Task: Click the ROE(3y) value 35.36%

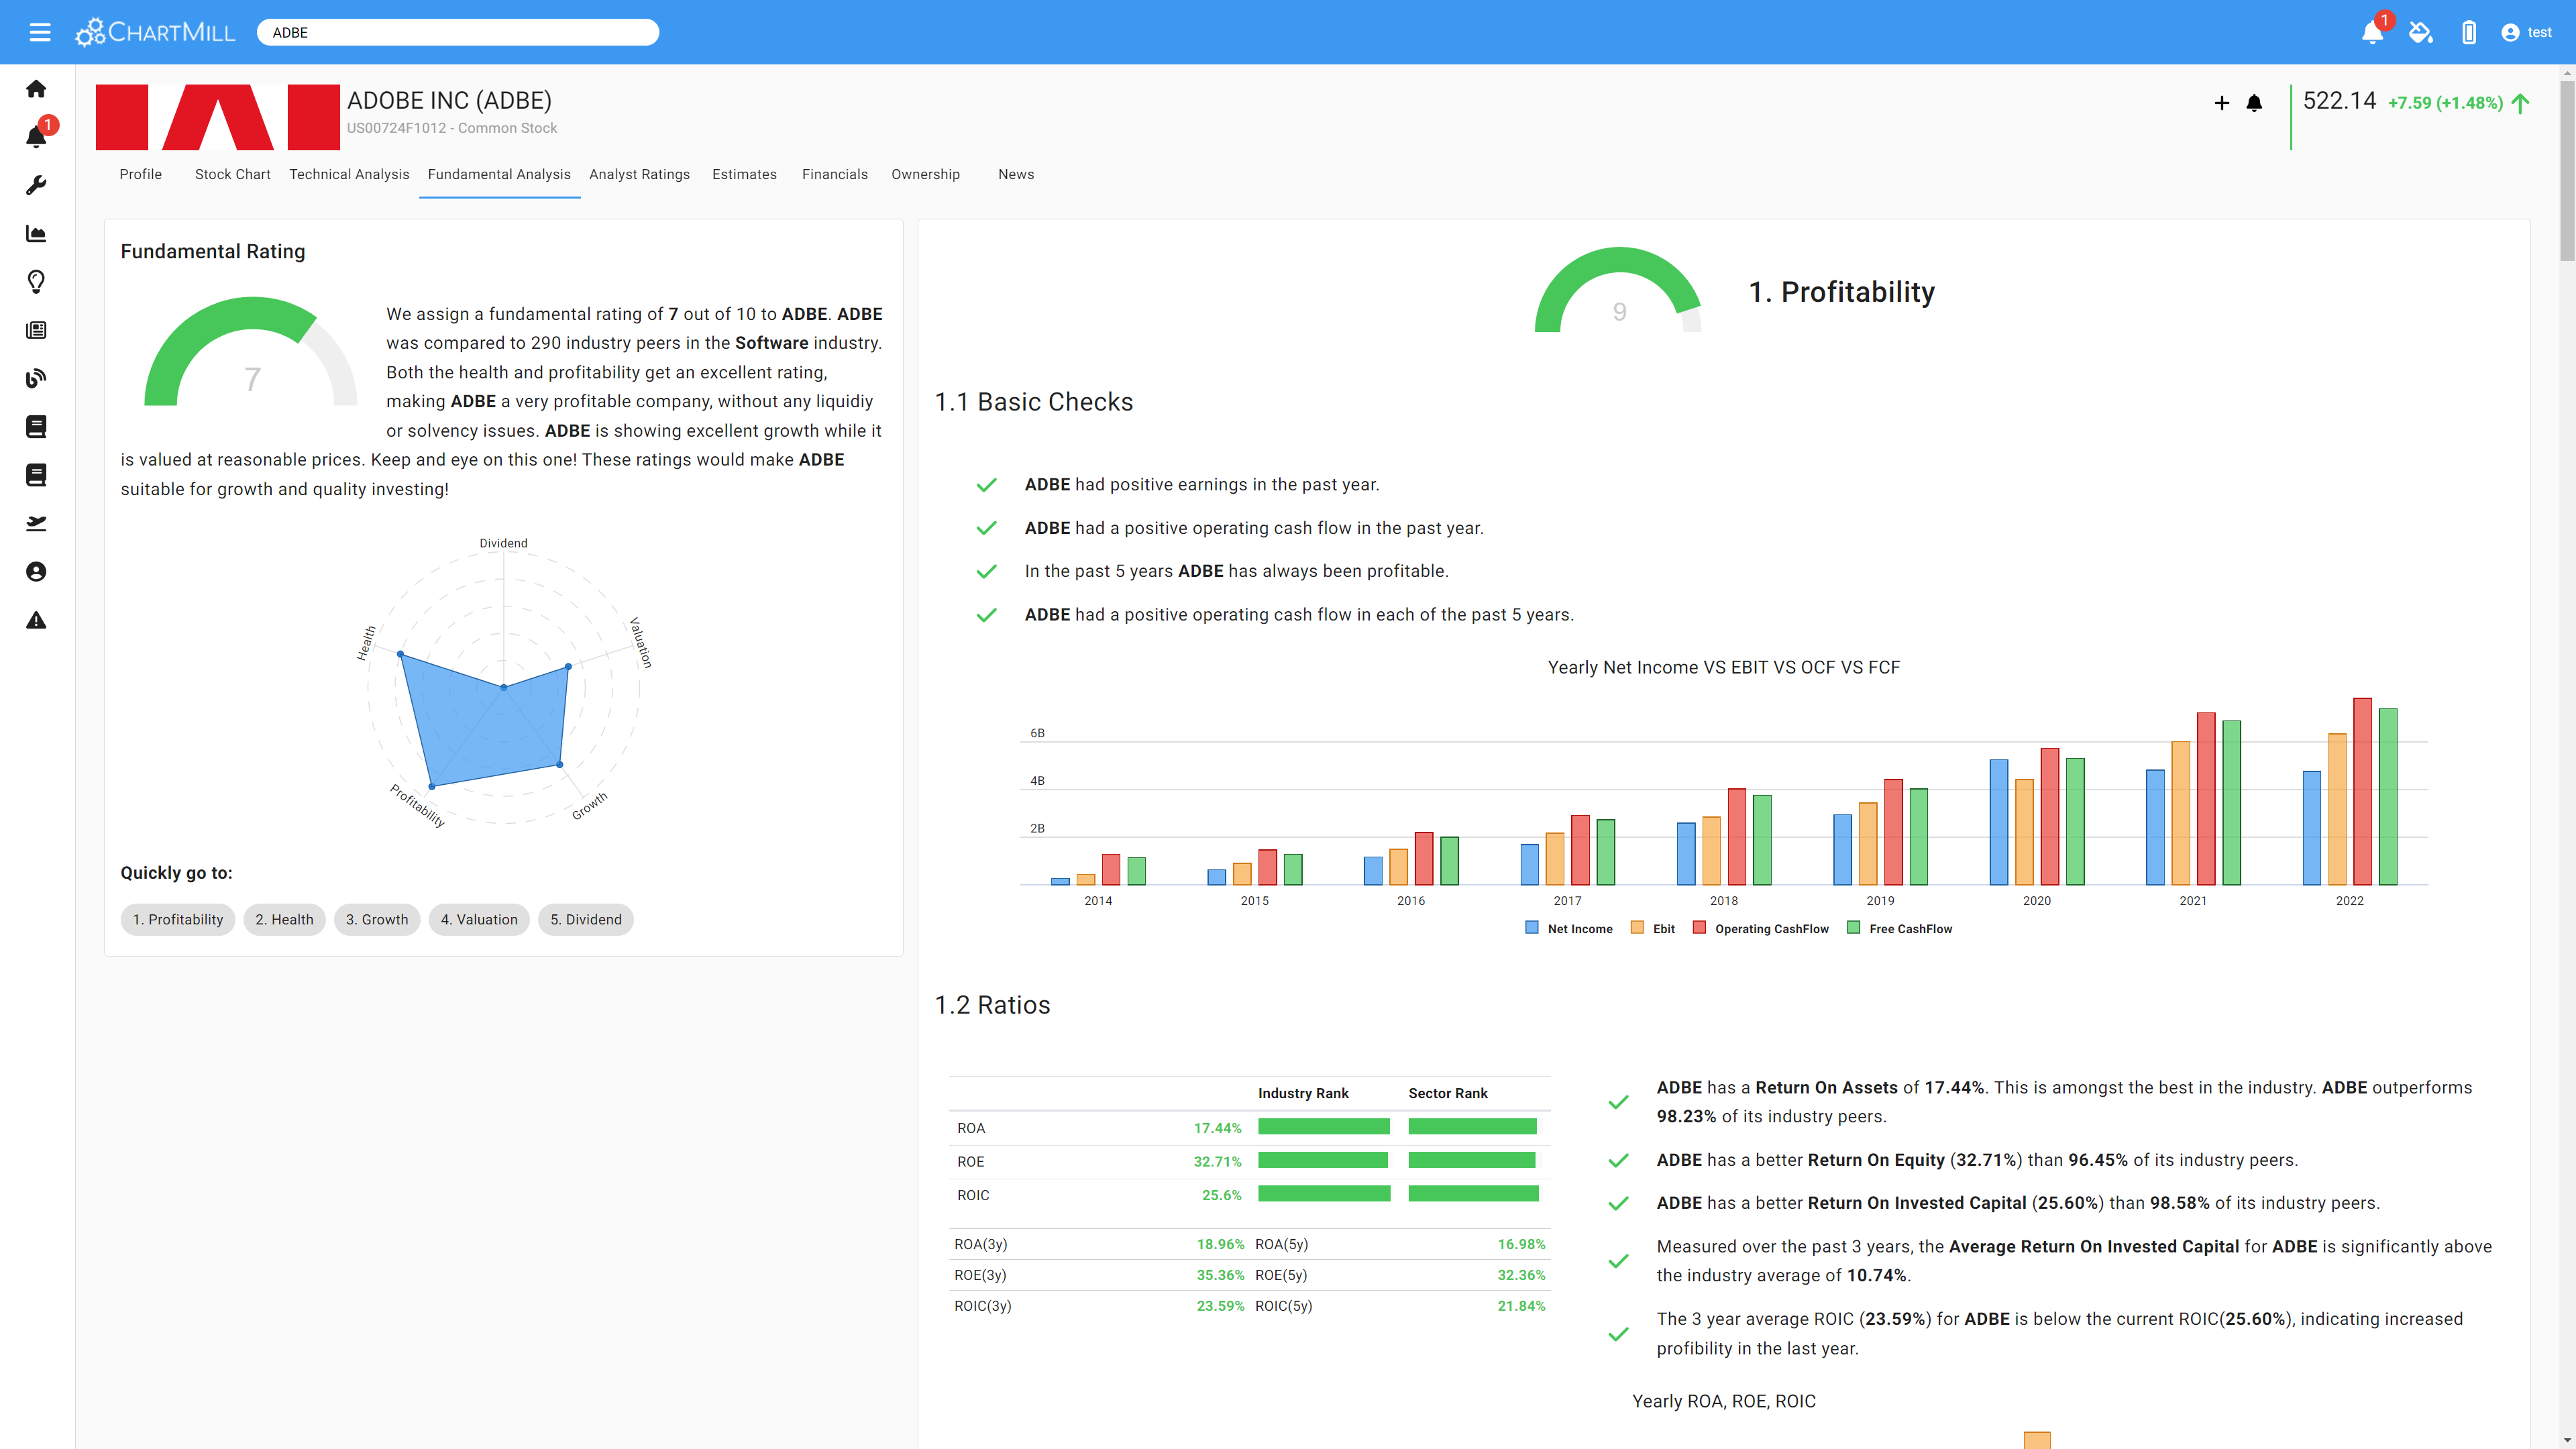Action: tap(1220, 1275)
